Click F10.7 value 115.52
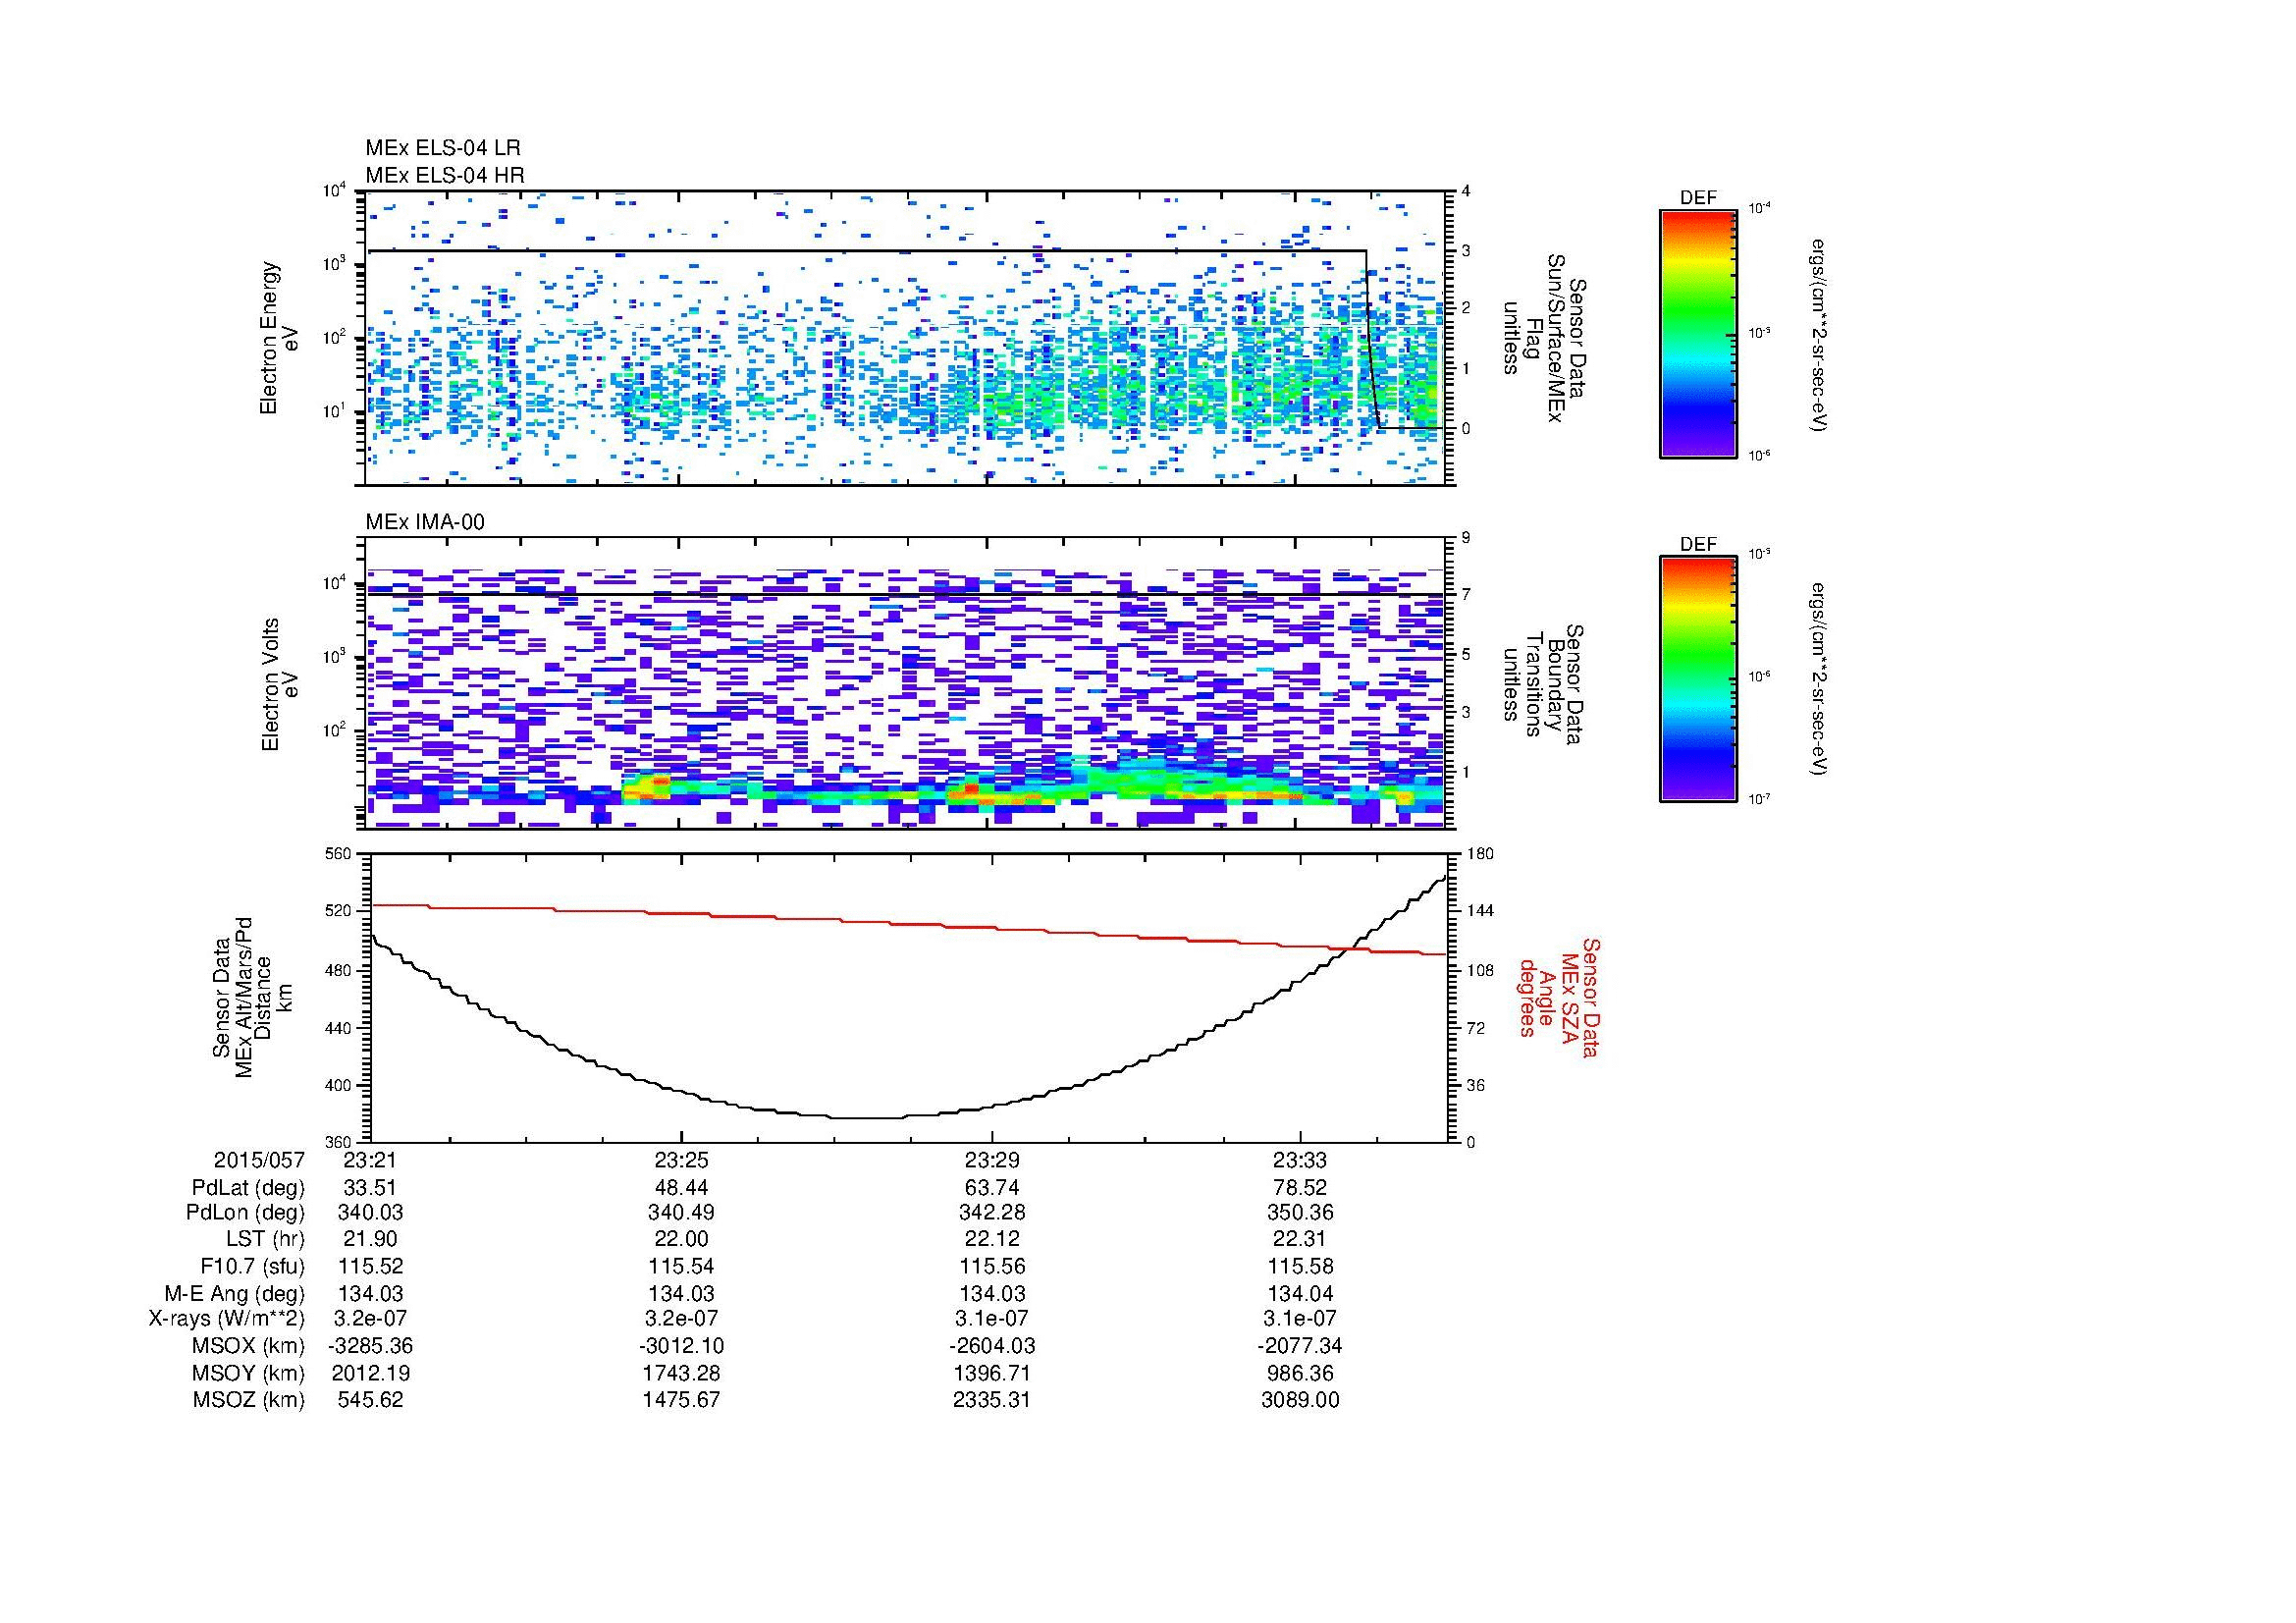This screenshot has width=2296, height=1623. coord(370,1267)
